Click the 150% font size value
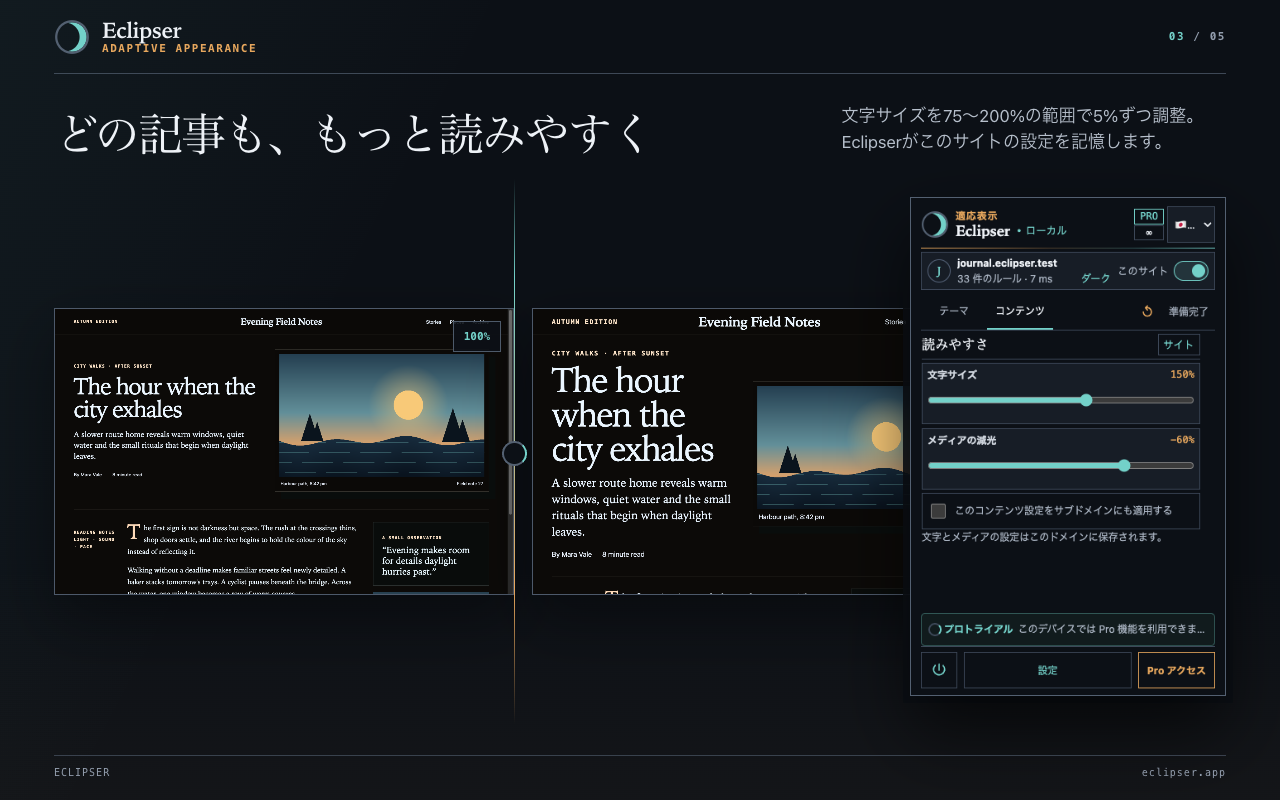The height and width of the screenshot is (800, 1280). (1182, 375)
